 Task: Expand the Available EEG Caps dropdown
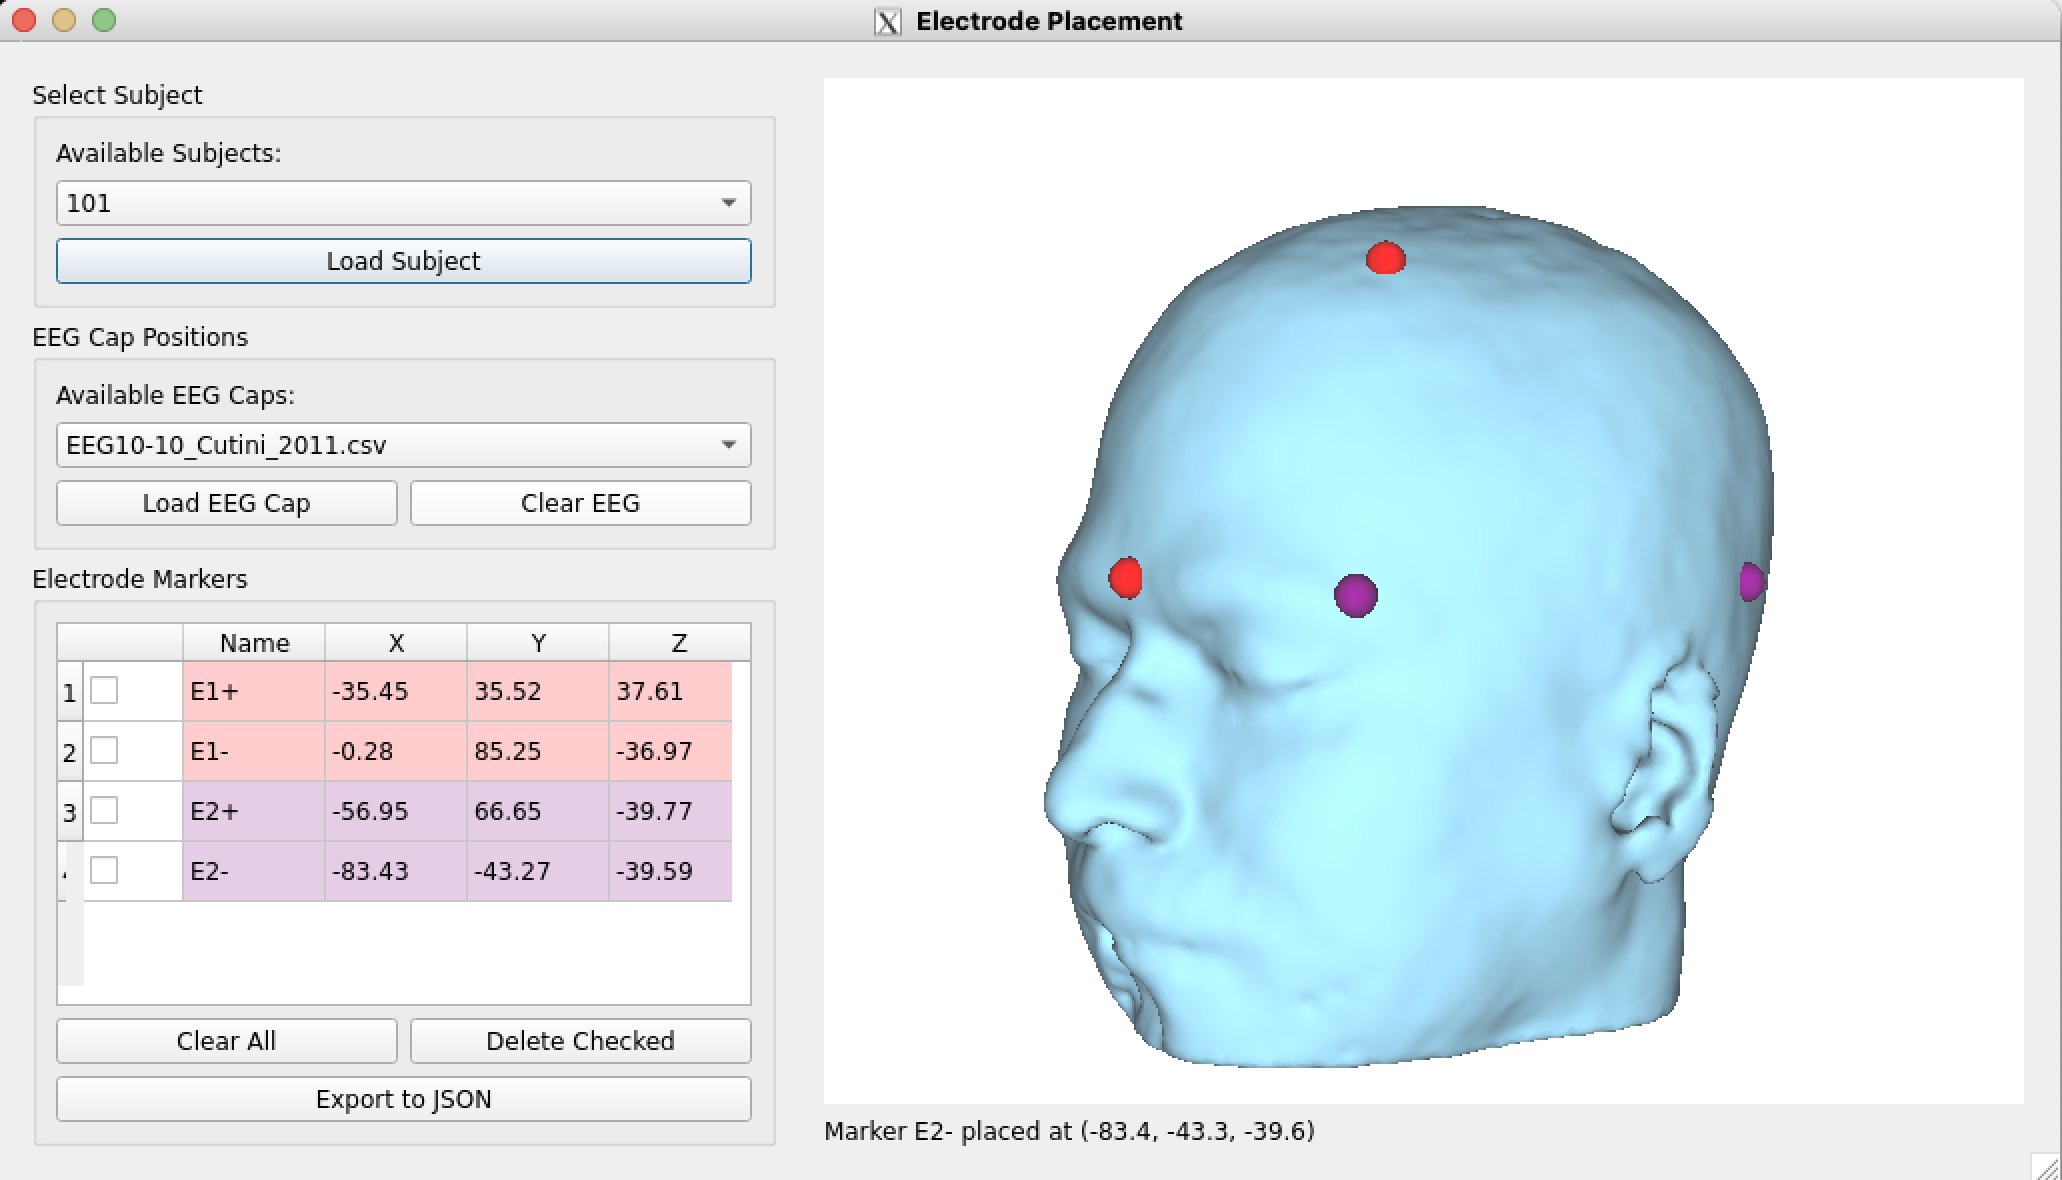[403, 445]
